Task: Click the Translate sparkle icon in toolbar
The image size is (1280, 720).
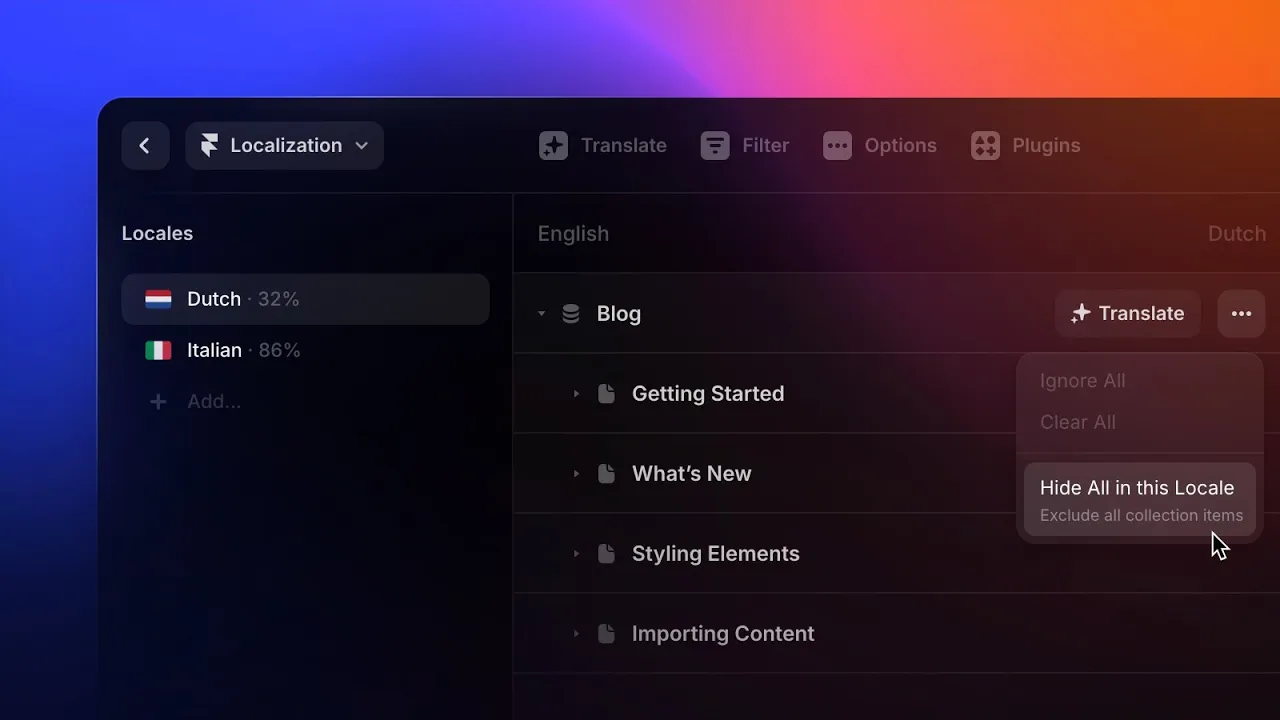Action: pos(553,146)
